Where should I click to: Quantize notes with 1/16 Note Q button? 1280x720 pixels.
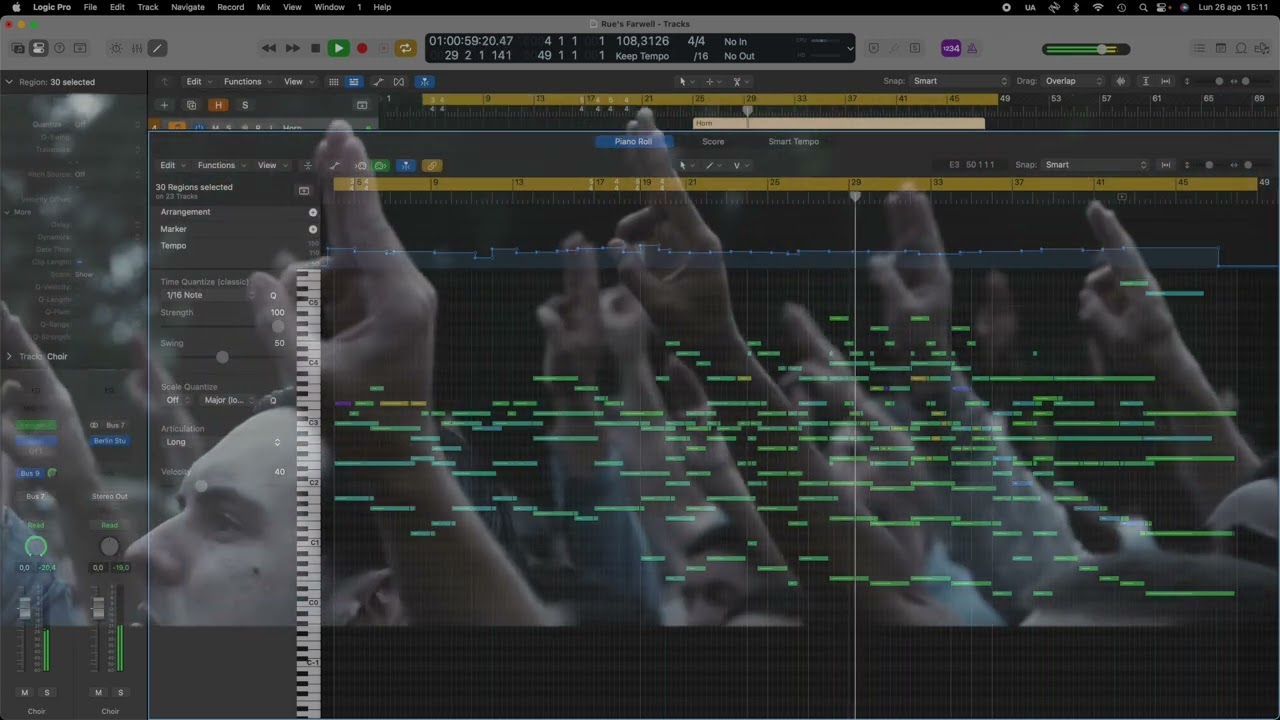coord(273,296)
